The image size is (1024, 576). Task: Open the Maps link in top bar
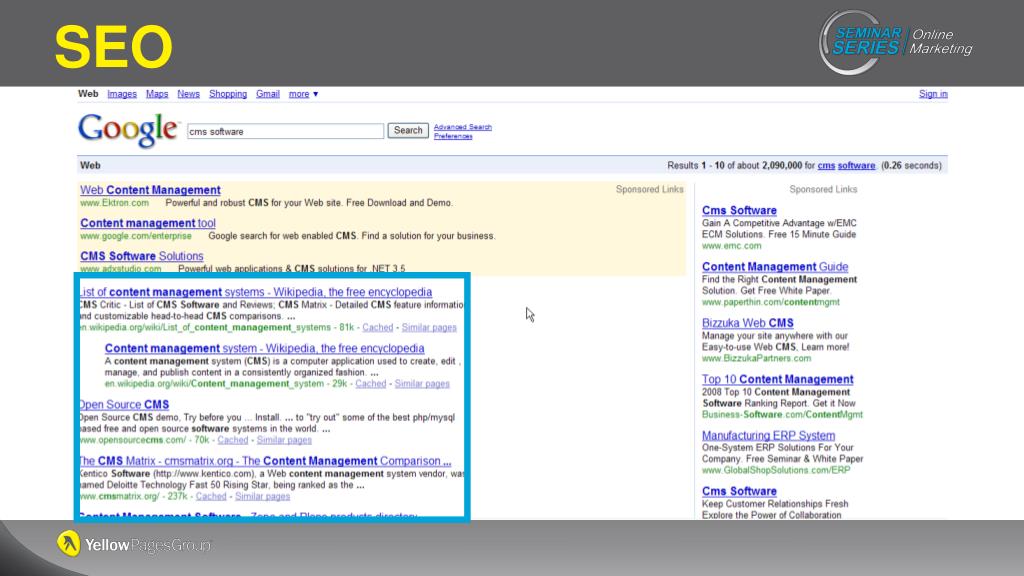pos(157,94)
